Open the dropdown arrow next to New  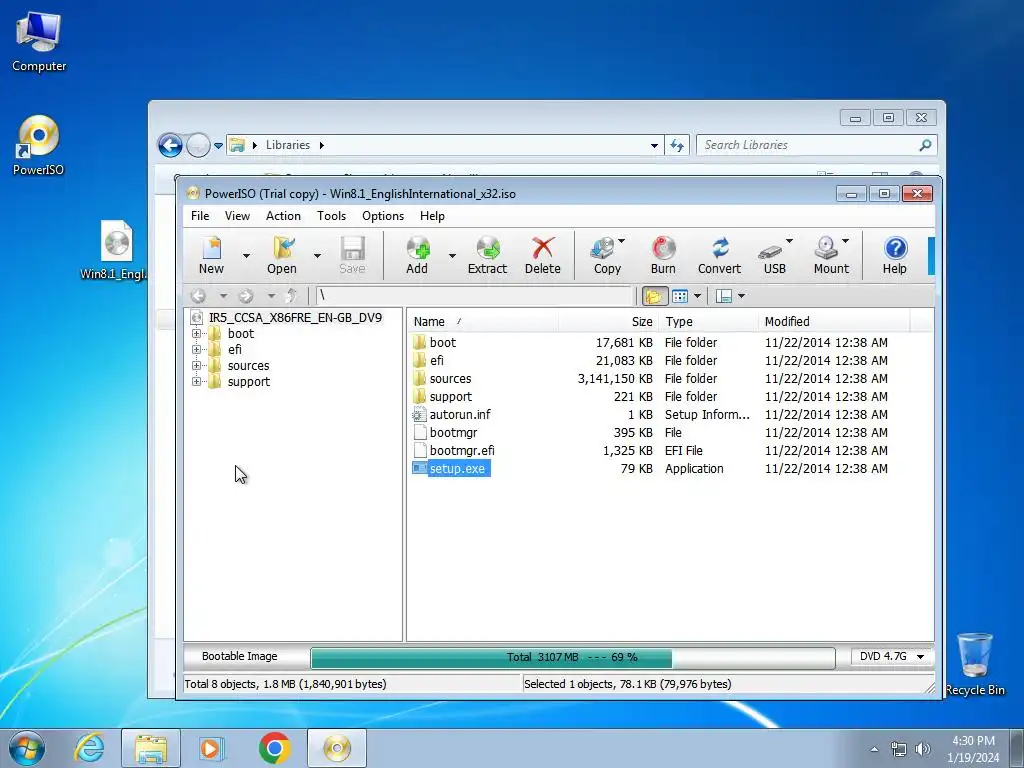246,255
